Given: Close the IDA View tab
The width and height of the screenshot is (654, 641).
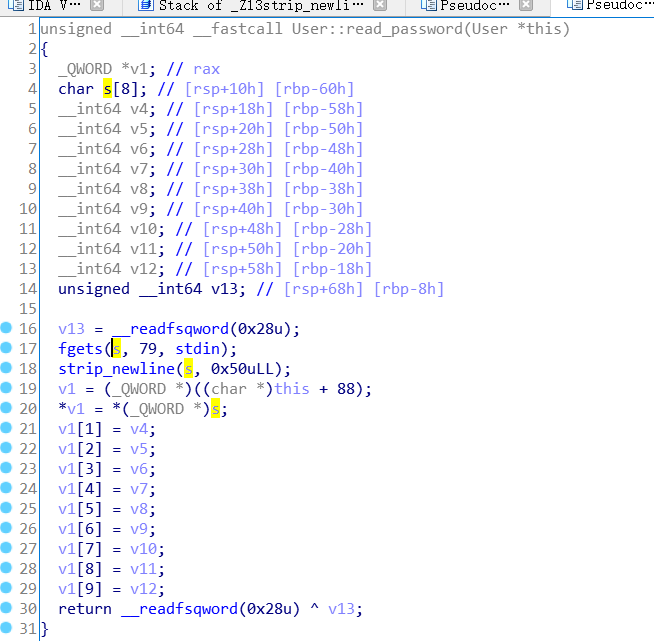Looking at the screenshot, I should tap(97, 5).
